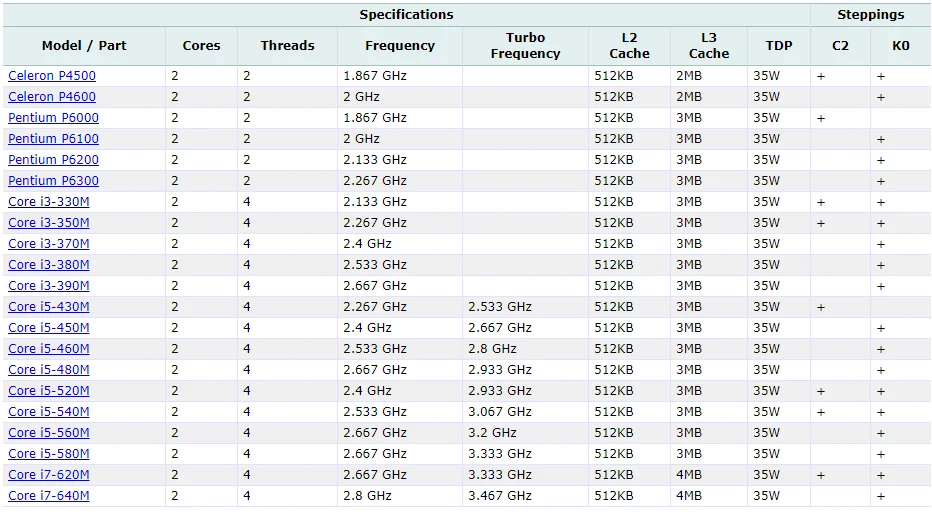Open the Pentium P6300 link

pos(53,181)
